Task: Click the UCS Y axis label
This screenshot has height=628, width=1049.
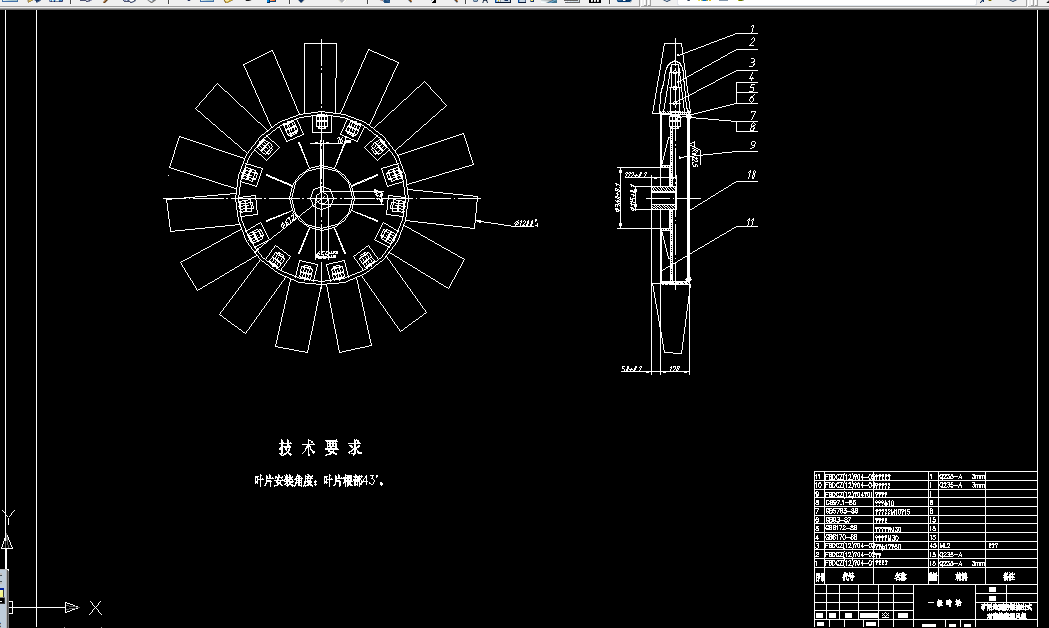Action: [8, 517]
